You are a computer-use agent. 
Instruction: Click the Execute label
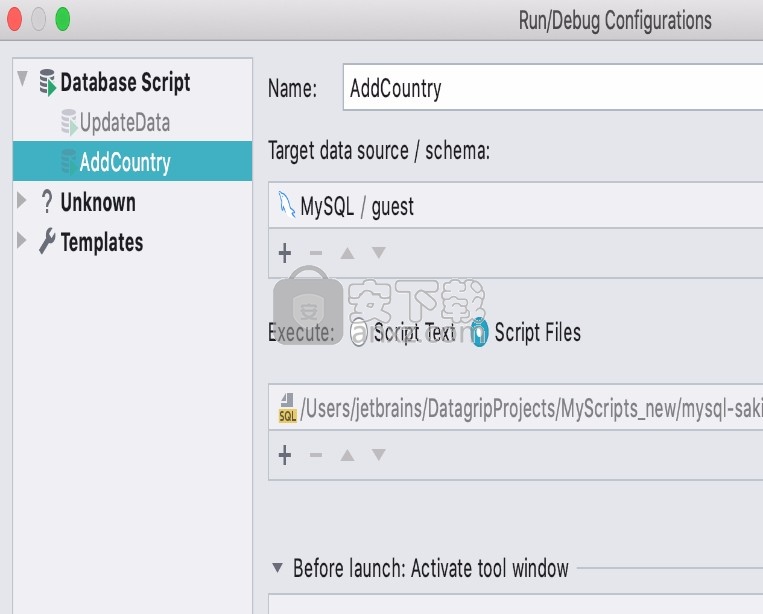(301, 332)
